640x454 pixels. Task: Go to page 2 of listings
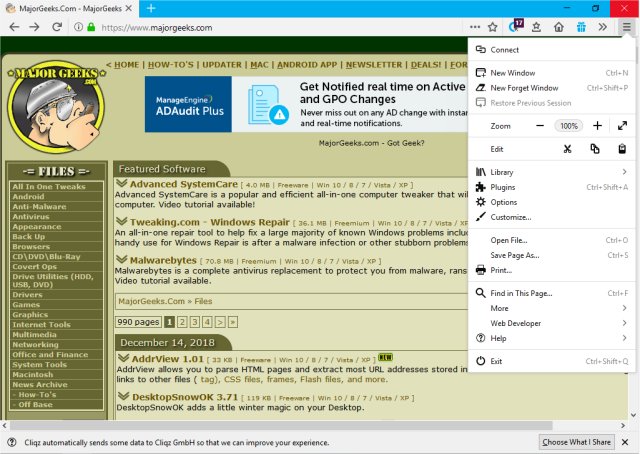[x=182, y=322]
